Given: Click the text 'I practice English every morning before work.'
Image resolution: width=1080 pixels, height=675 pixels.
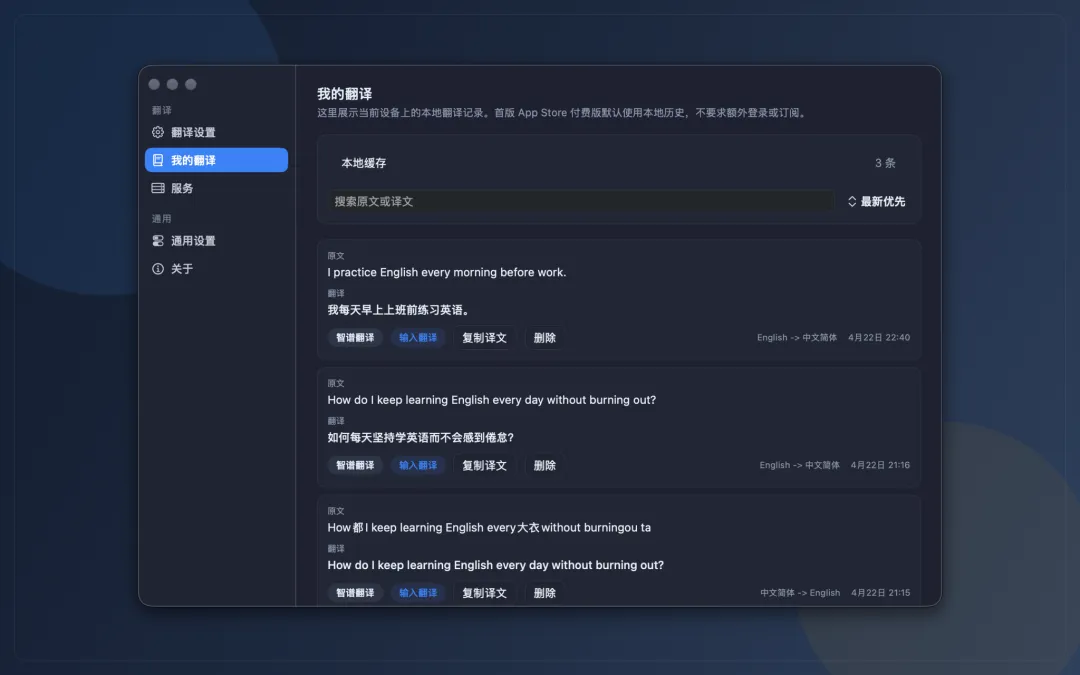Looking at the screenshot, I should [x=447, y=272].
